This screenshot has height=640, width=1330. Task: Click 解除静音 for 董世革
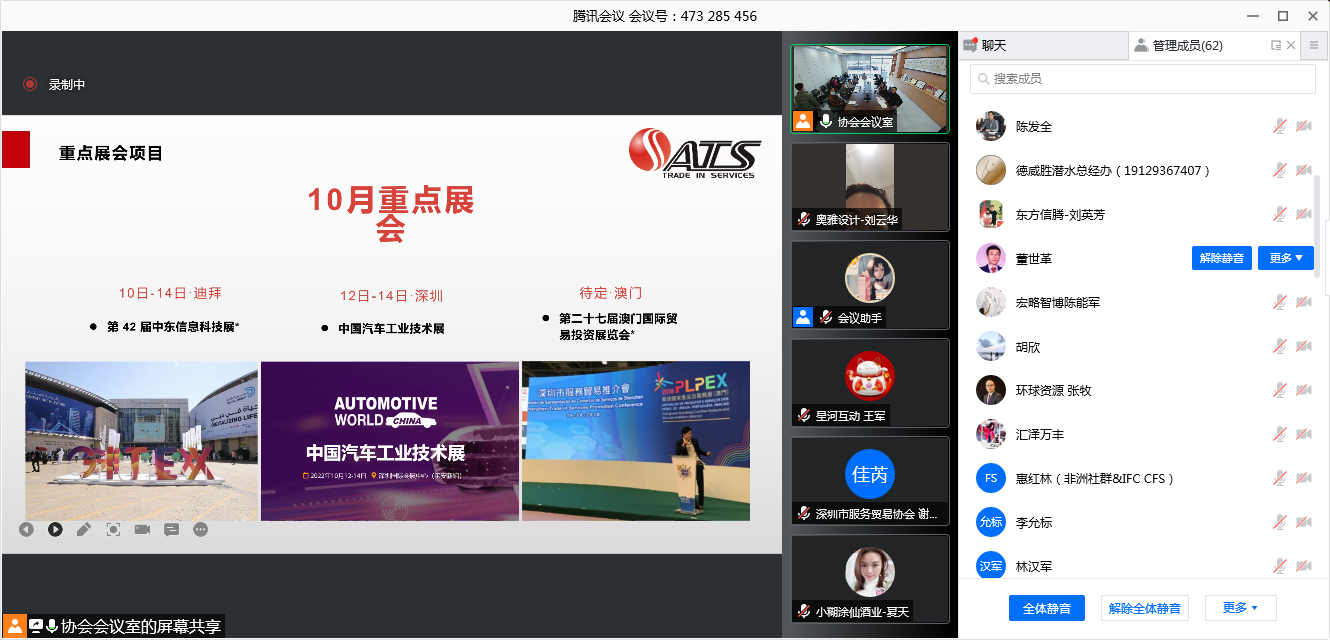click(1222, 258)
